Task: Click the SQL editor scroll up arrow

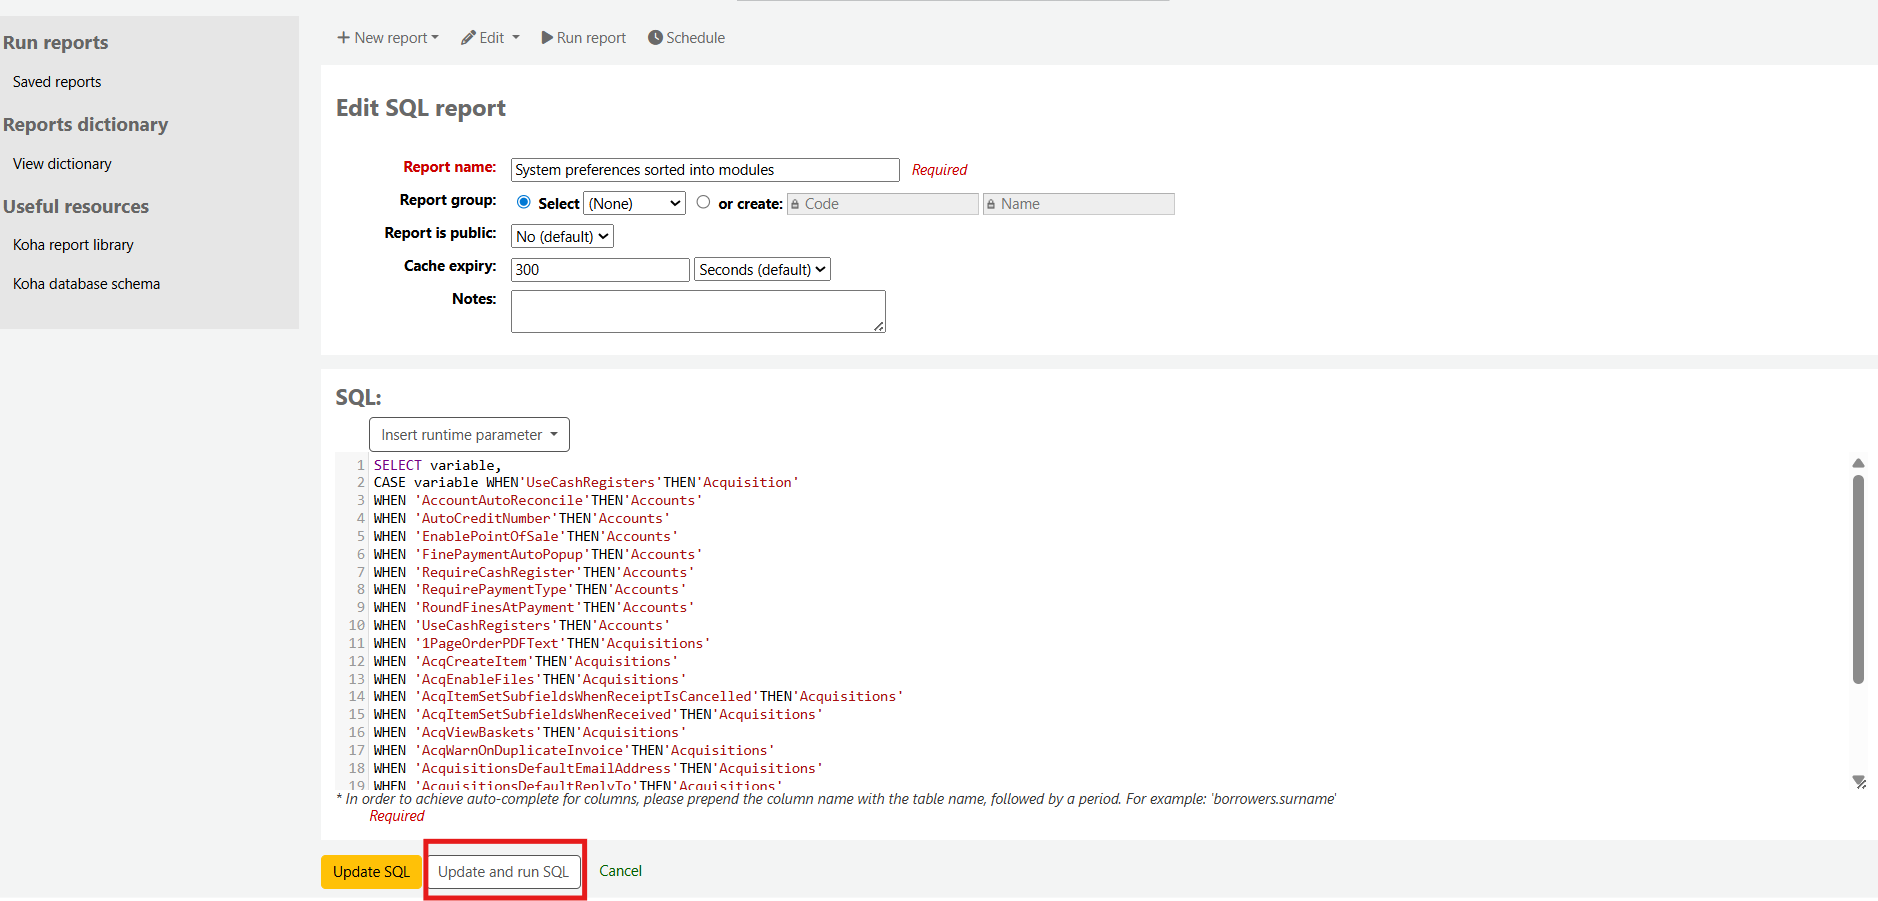Action: (x=1858, y=463)
